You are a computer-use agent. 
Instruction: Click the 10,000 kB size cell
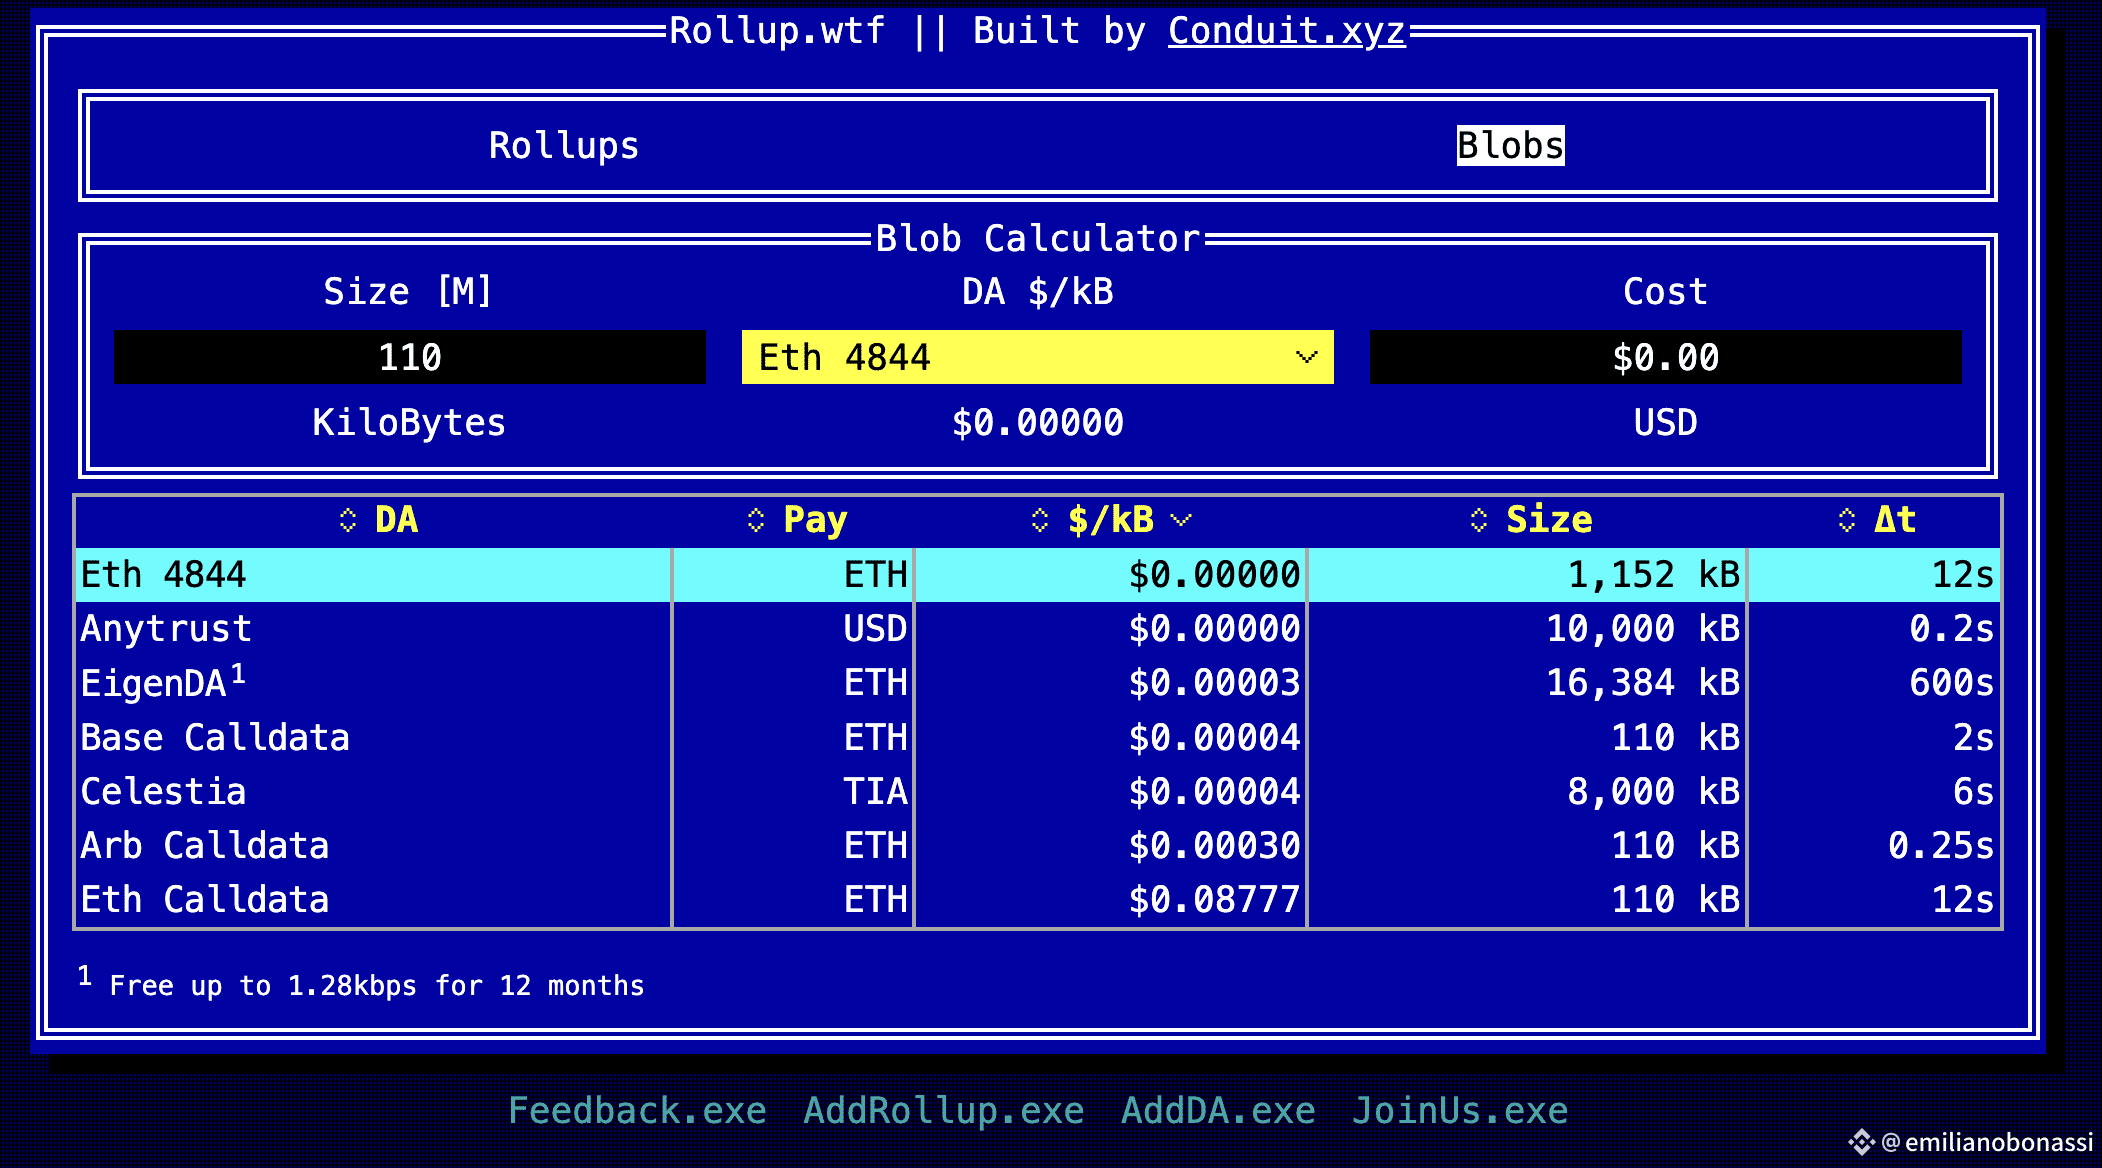pos(1643,629)
